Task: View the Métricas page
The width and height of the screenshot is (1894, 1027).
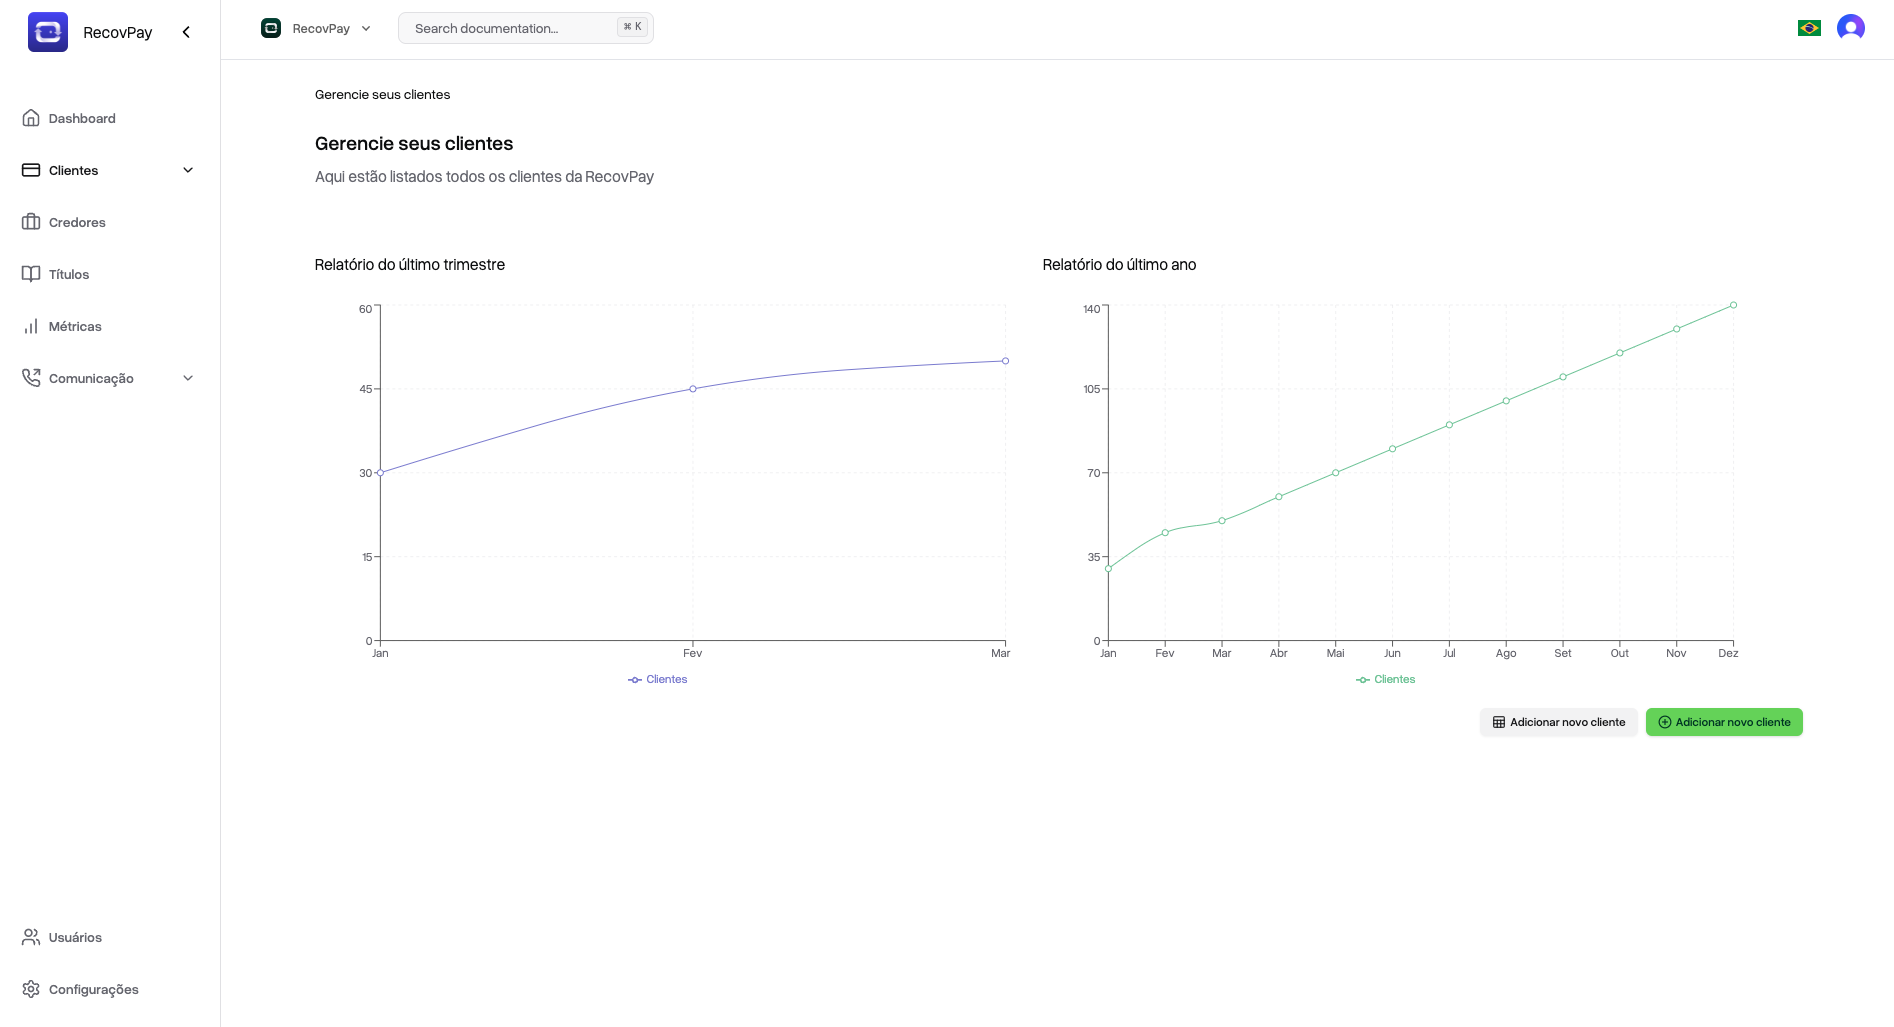Action: click(x=75, y=326)
